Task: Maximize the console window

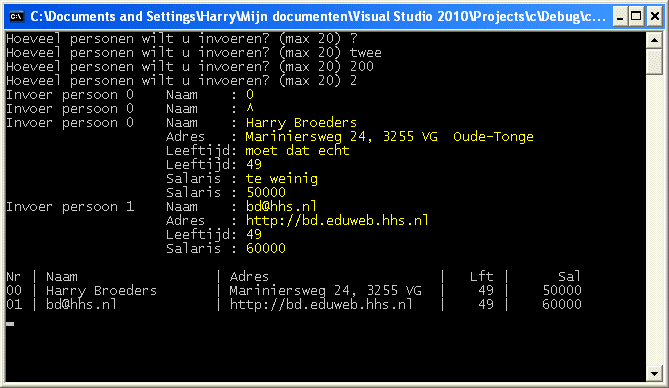Action: coord(636,17)
